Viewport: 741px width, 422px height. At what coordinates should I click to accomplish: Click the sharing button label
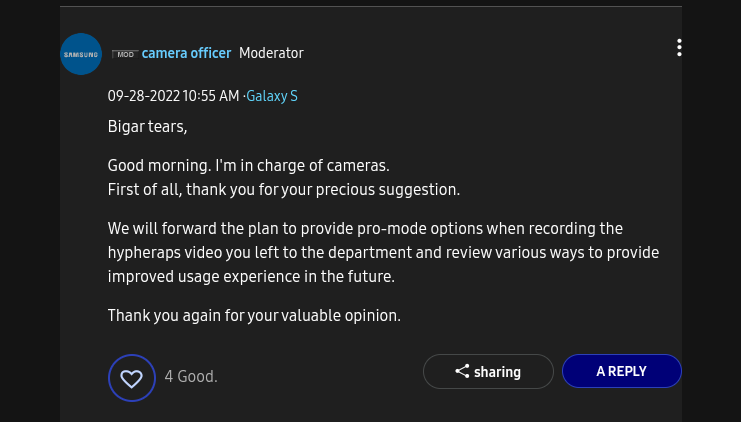(497, 372)
